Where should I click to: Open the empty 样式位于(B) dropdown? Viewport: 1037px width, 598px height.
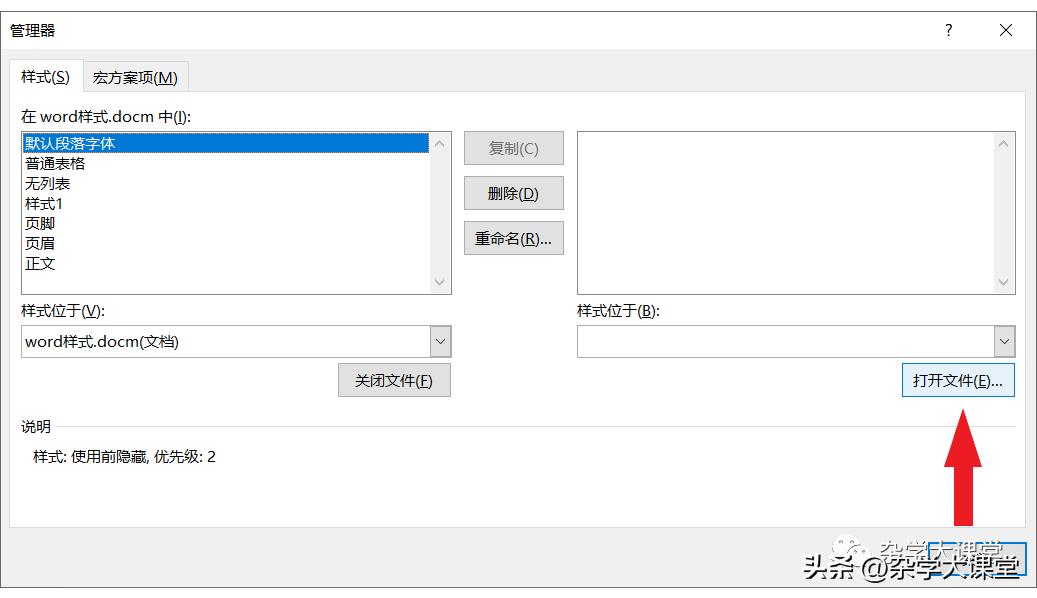pos(1004,341)
